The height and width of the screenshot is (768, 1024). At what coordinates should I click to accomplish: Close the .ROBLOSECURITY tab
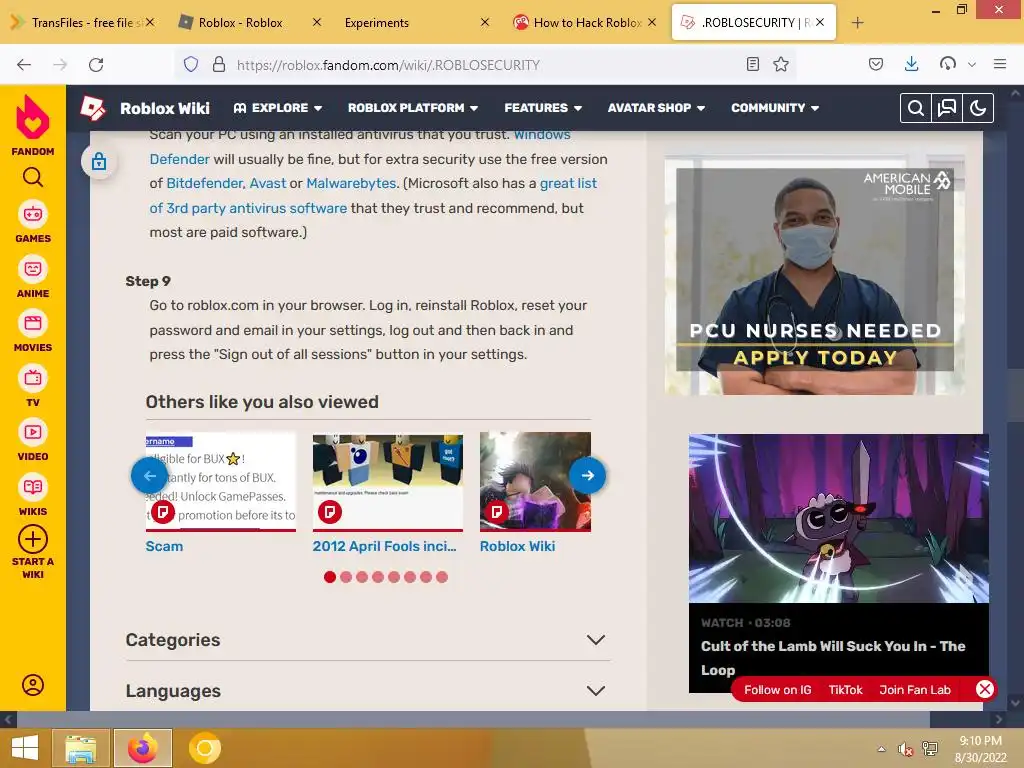[x=820, y=23]
